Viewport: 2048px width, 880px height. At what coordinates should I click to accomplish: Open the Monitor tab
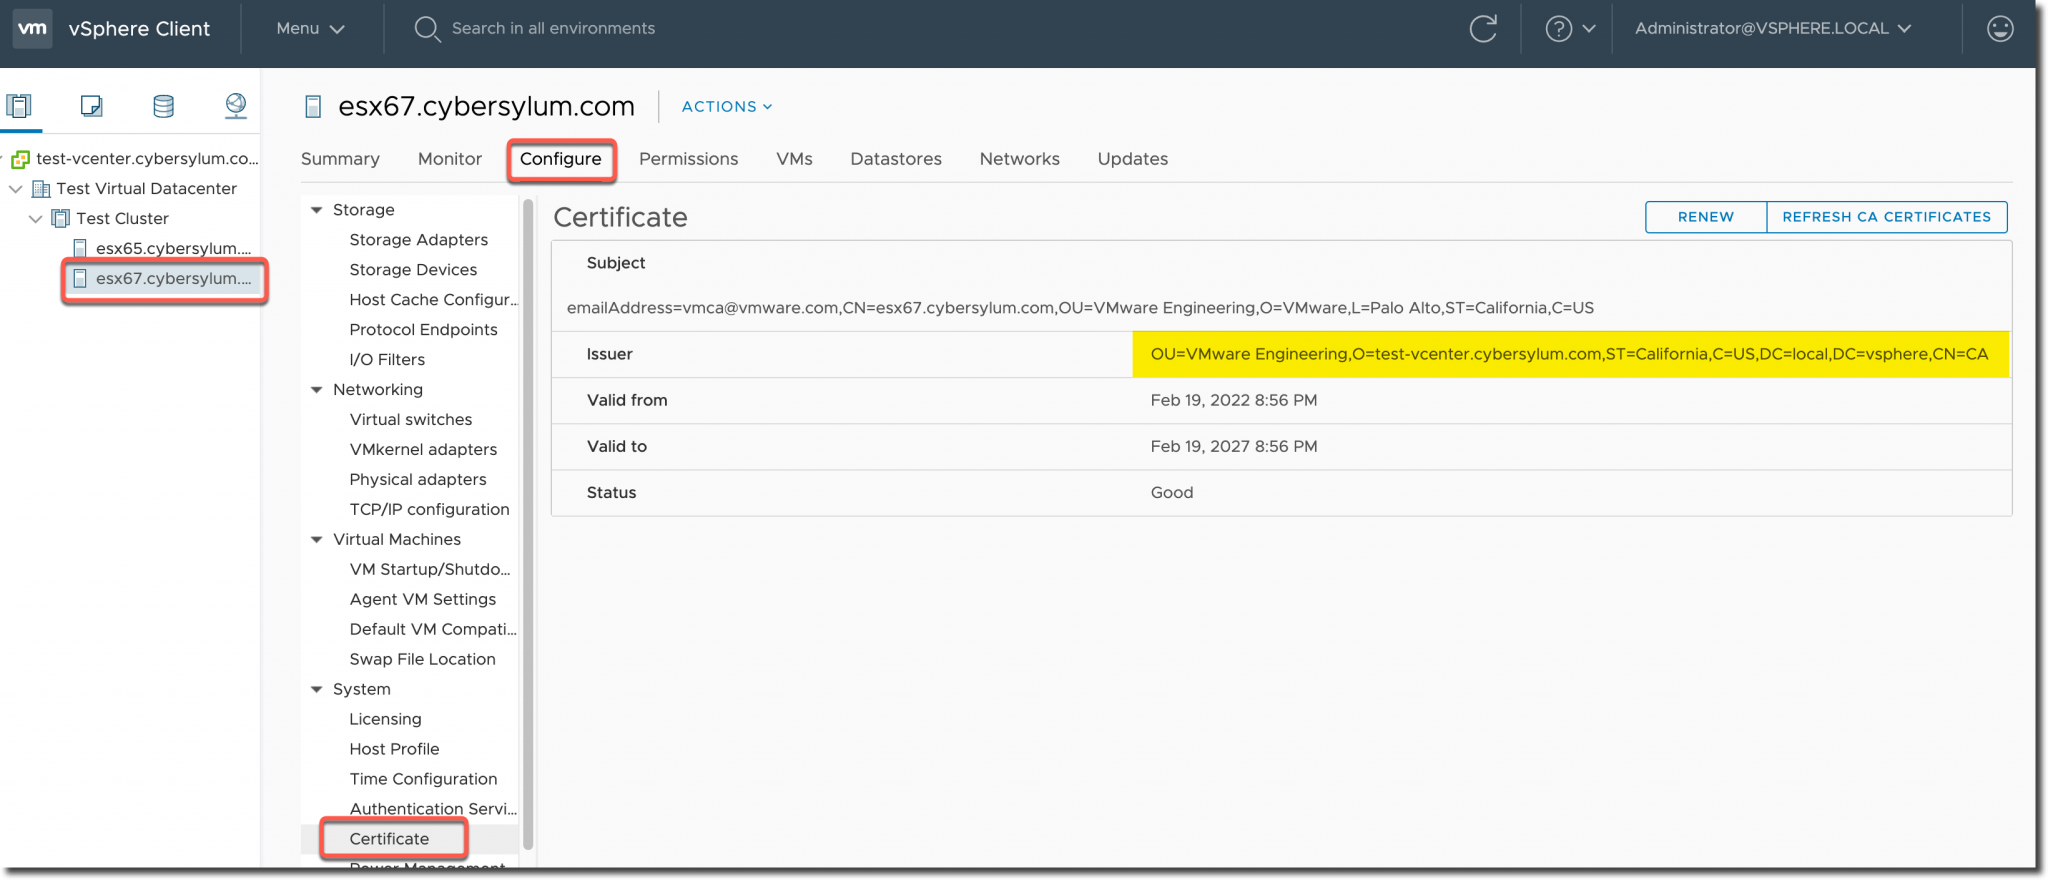coord(450,159)
